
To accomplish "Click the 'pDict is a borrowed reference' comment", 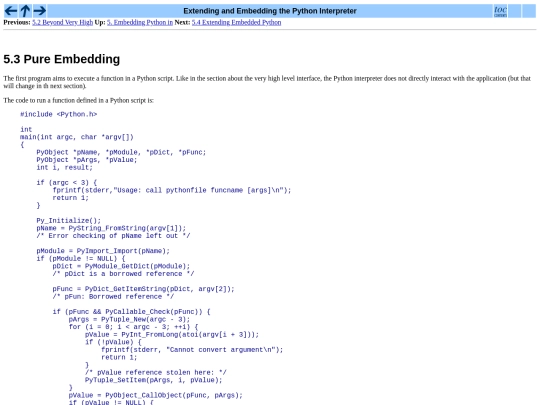I will [123, 274].
